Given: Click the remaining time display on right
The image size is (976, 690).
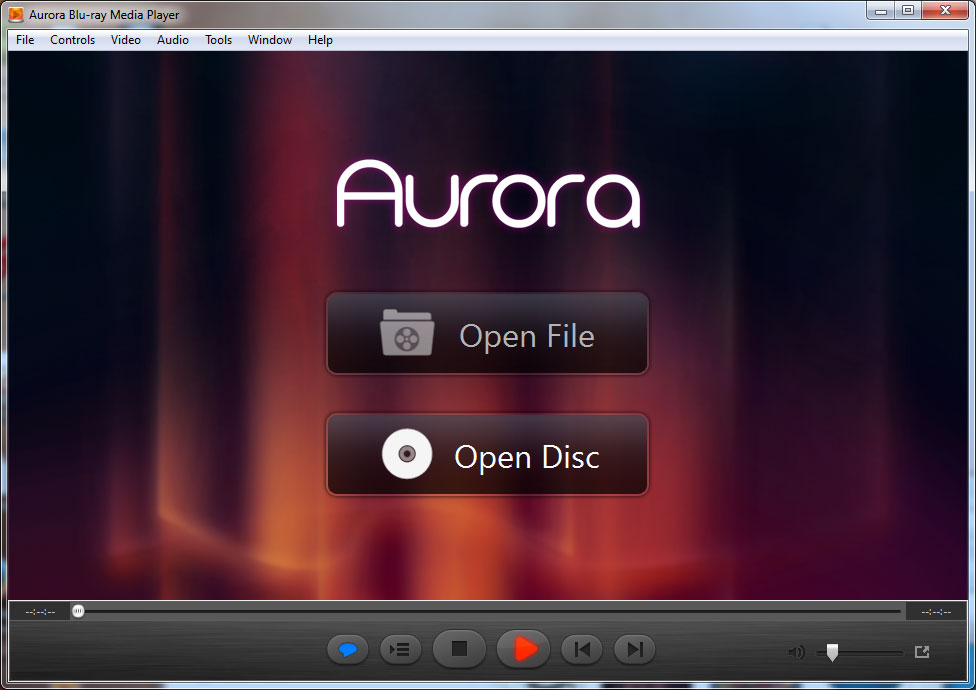Looking at the screenshot, I should point(936,612).
